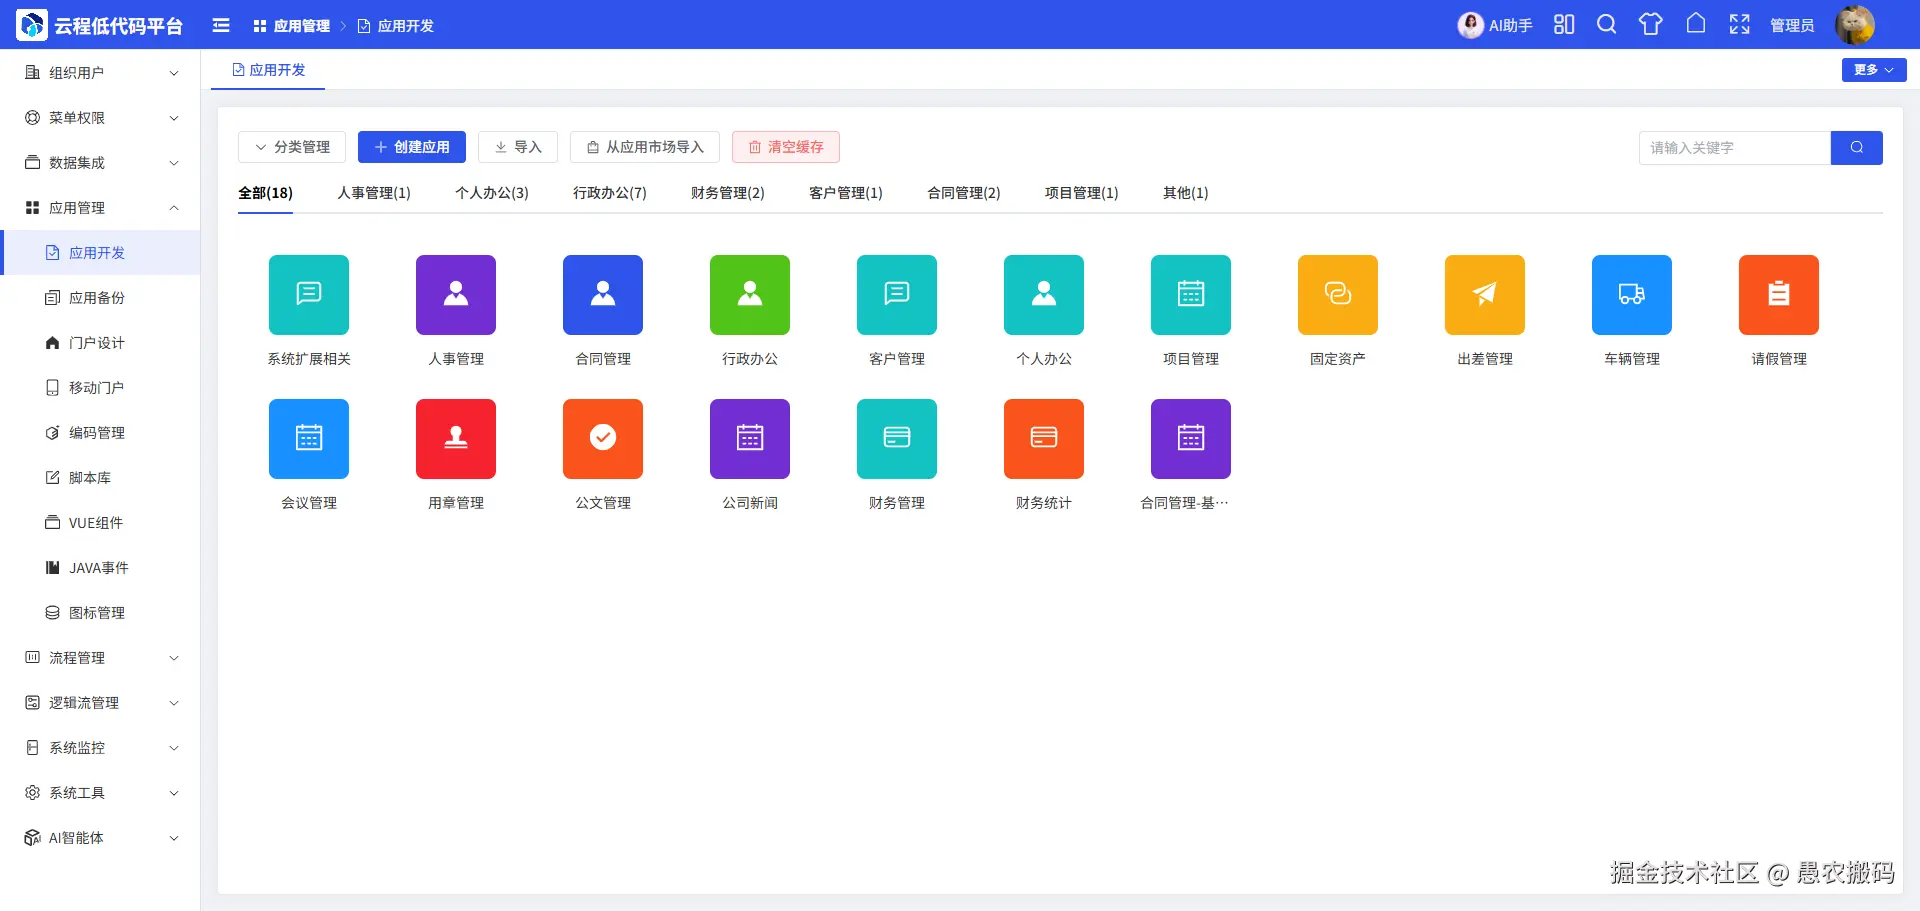
Task: Select the 客户管理(1) category tab
Action: (846, 193)
